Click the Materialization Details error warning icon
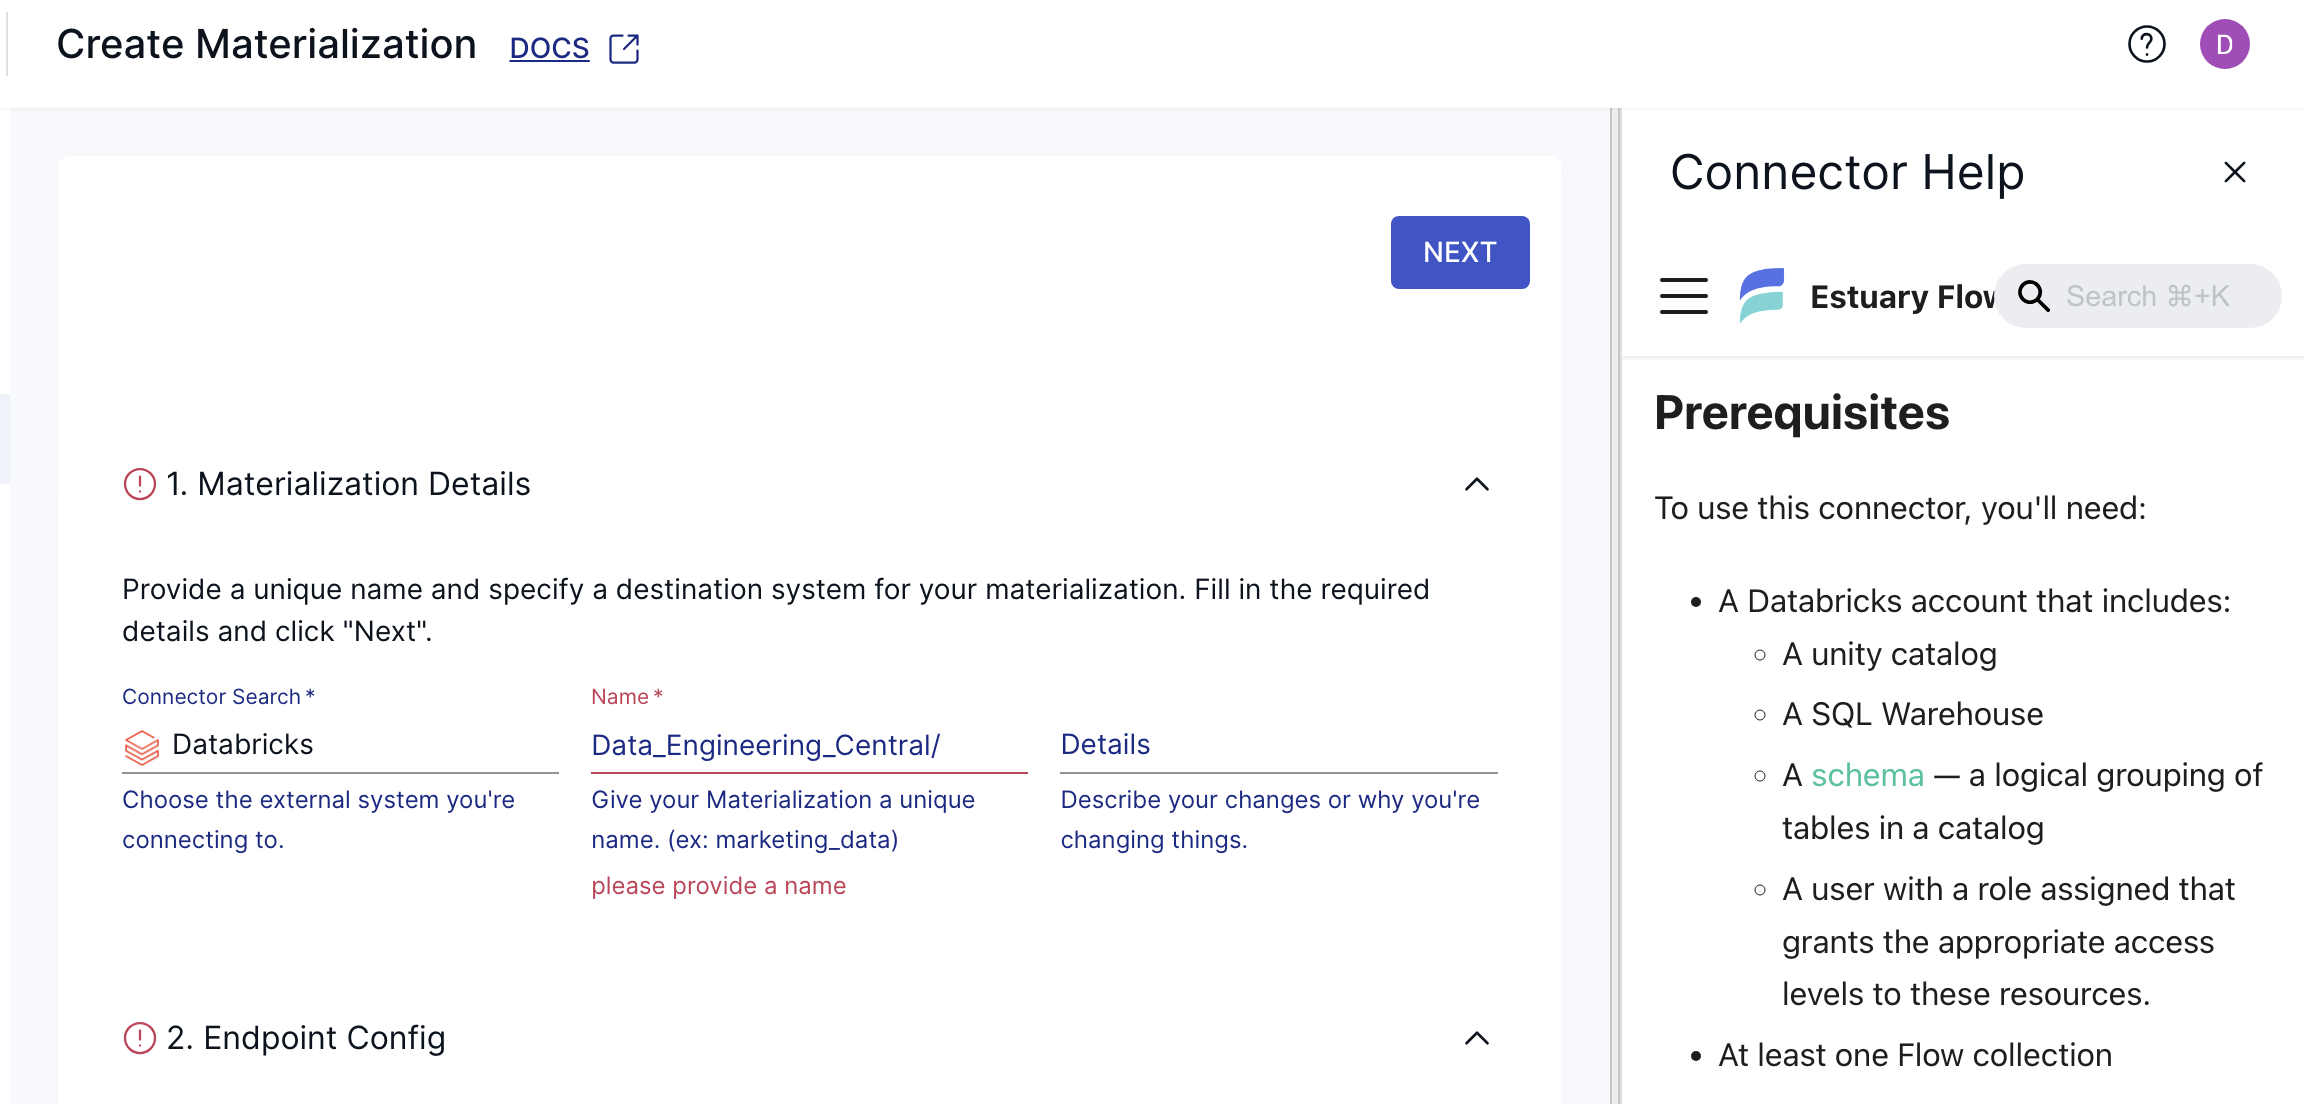2304x1104 pixels. coord(139,484)
